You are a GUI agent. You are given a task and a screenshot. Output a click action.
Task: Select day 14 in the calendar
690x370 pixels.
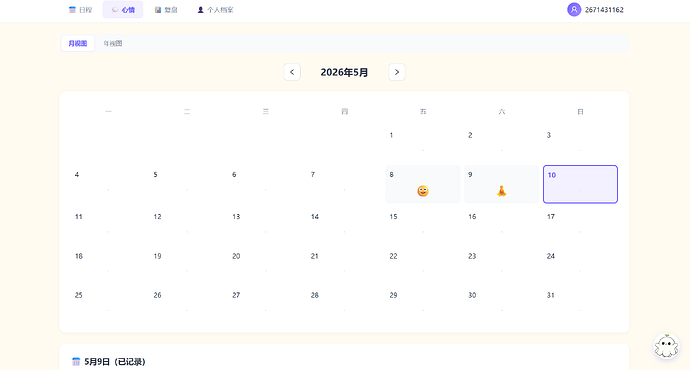(344, 225)
